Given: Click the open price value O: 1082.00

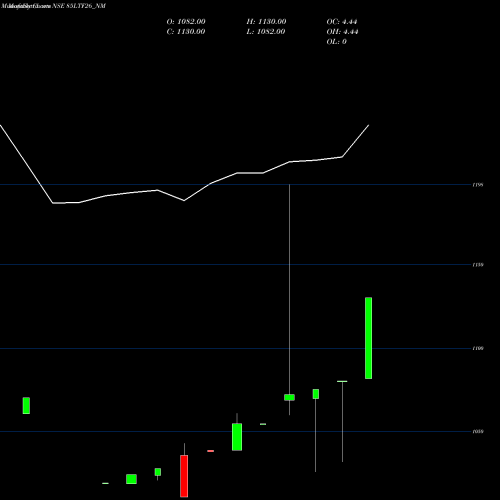Looking at the screenshot, I should [x=186, y=22].
